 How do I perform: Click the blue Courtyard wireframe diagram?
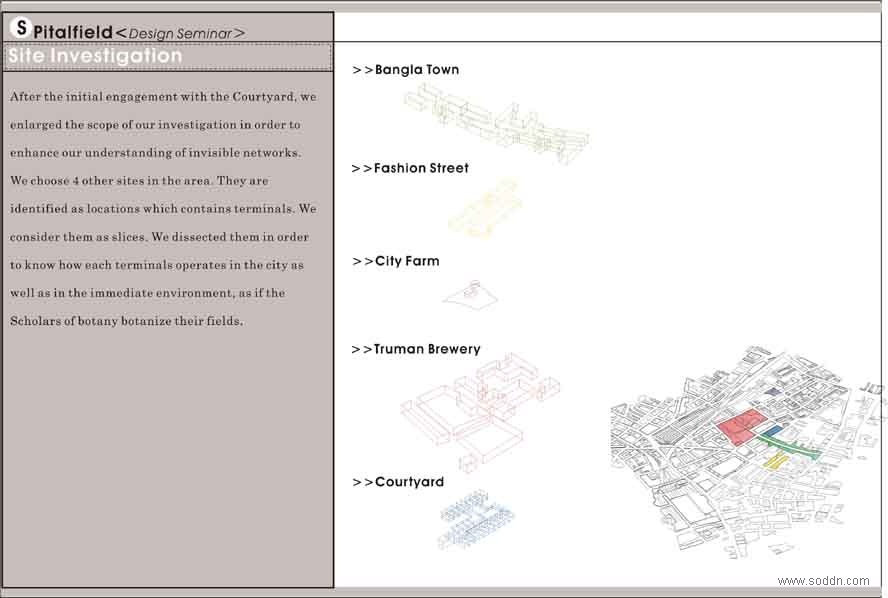point(476,518)
